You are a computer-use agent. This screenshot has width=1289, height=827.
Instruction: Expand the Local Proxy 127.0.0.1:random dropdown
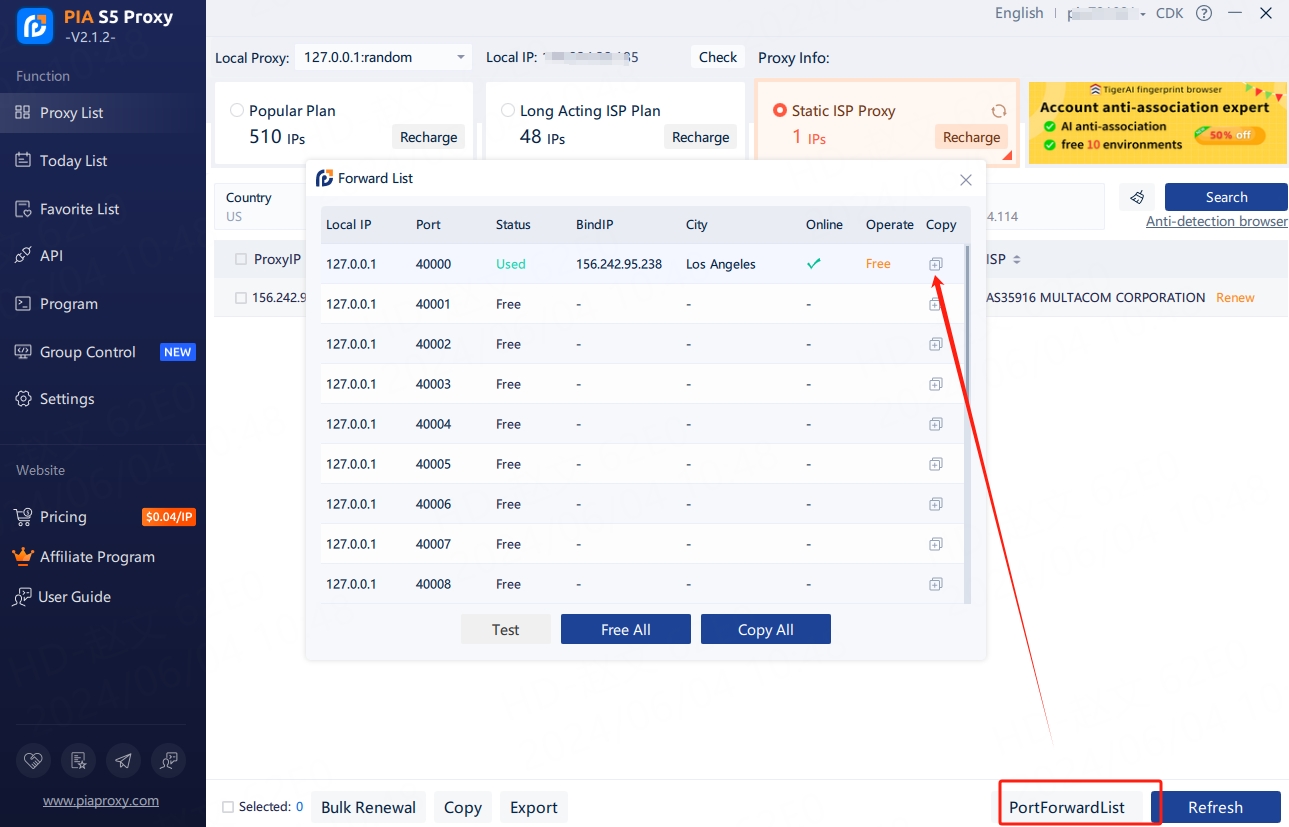click(383, 57)
